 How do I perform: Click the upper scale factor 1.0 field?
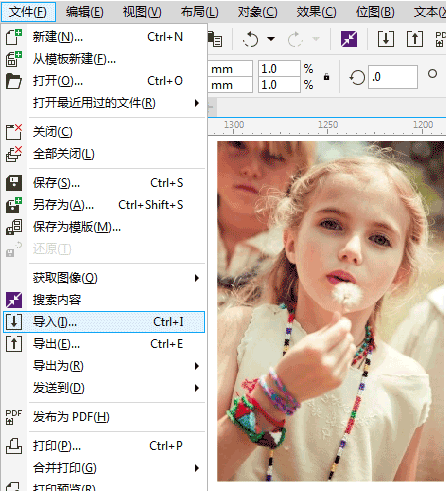pos(279,69)
